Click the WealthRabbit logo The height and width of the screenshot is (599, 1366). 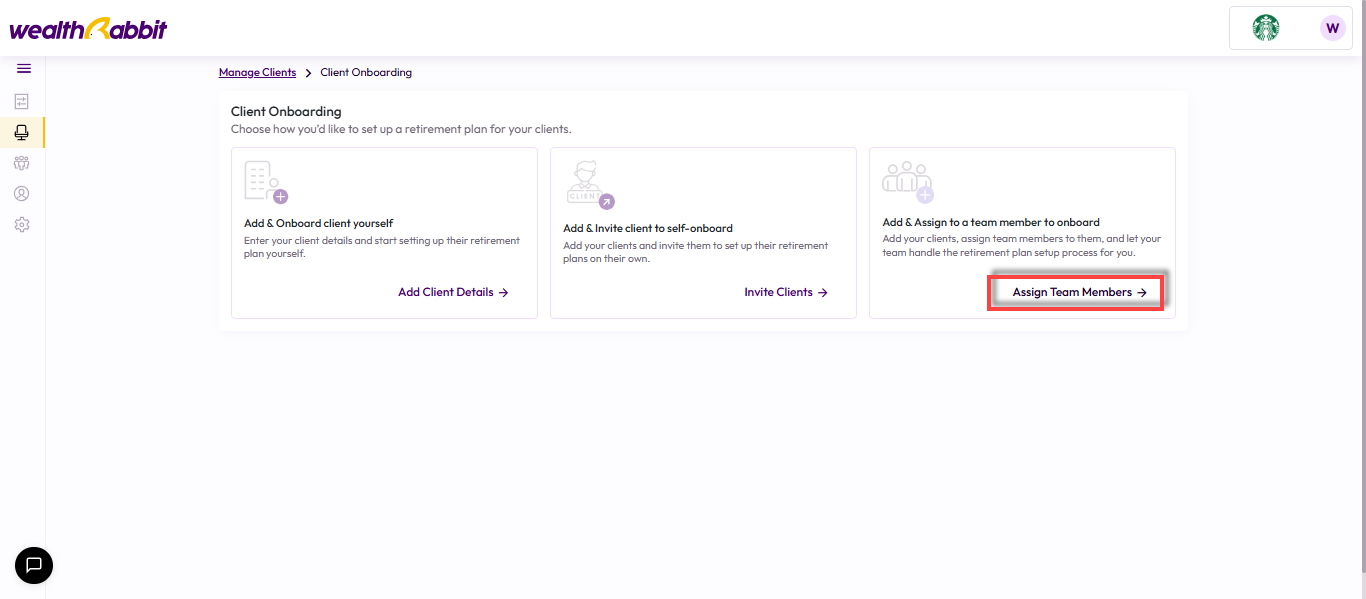(x=88, y=29)
